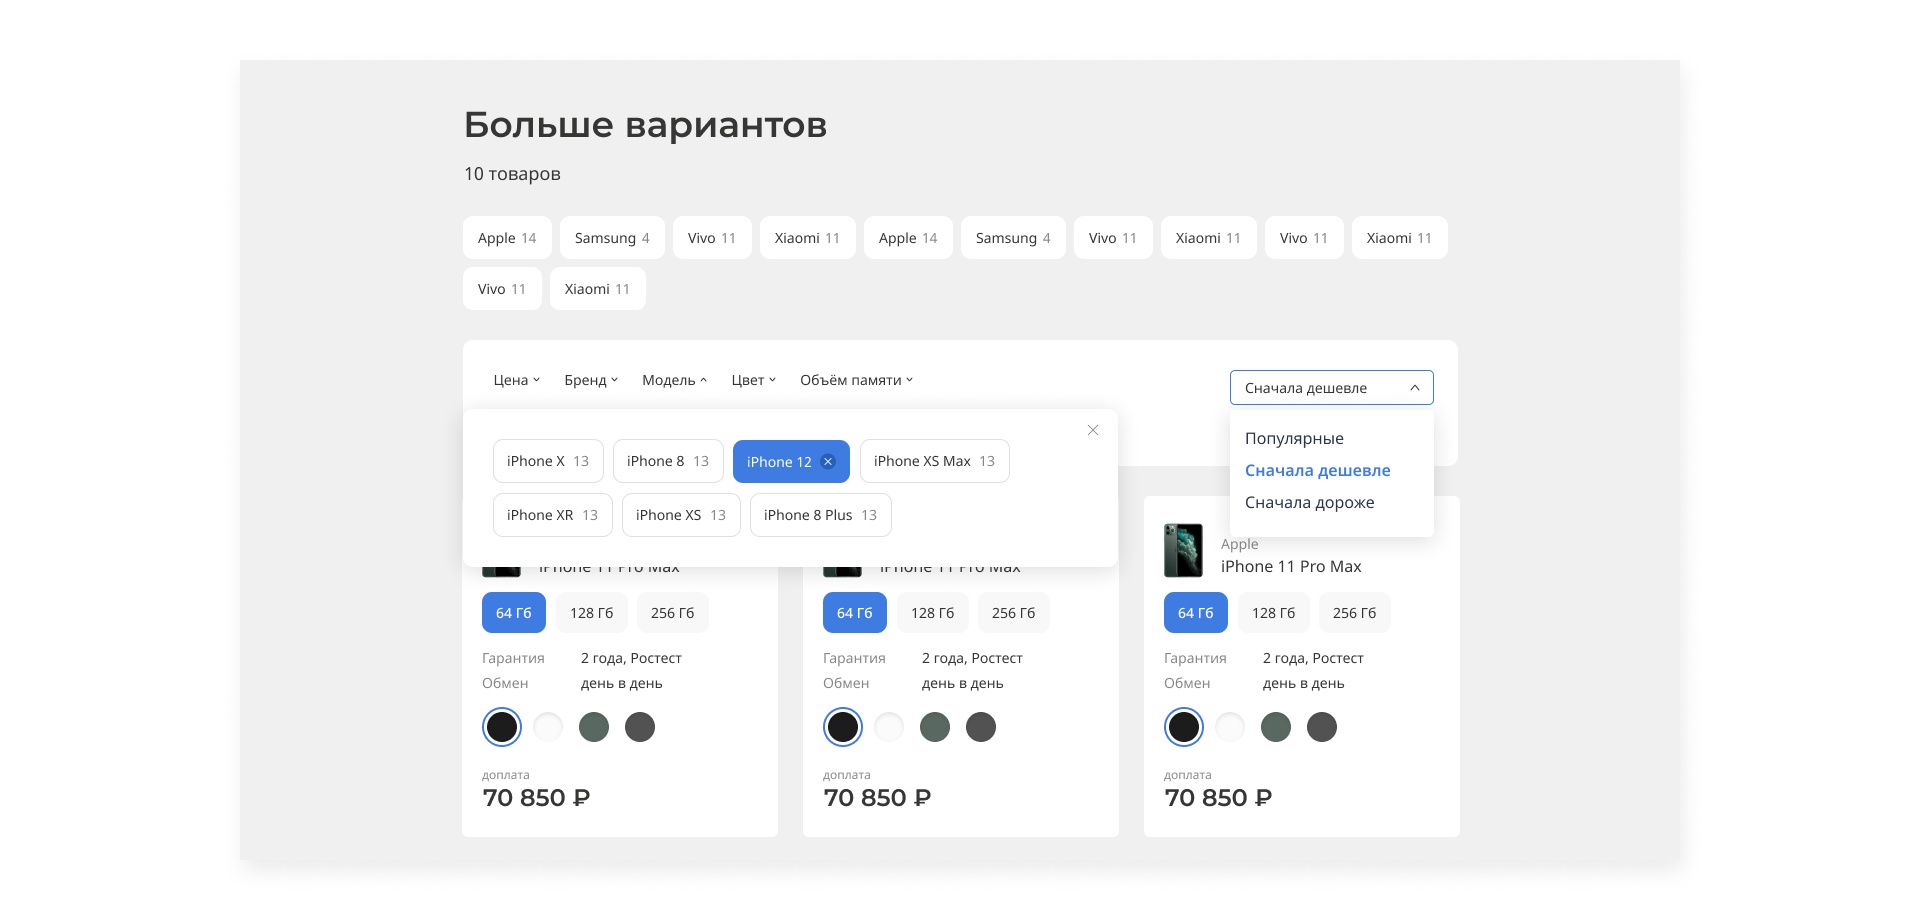The image size is (1920, 900).
Task: Select dark gray color swatch in left card
Action: point(640,727)
